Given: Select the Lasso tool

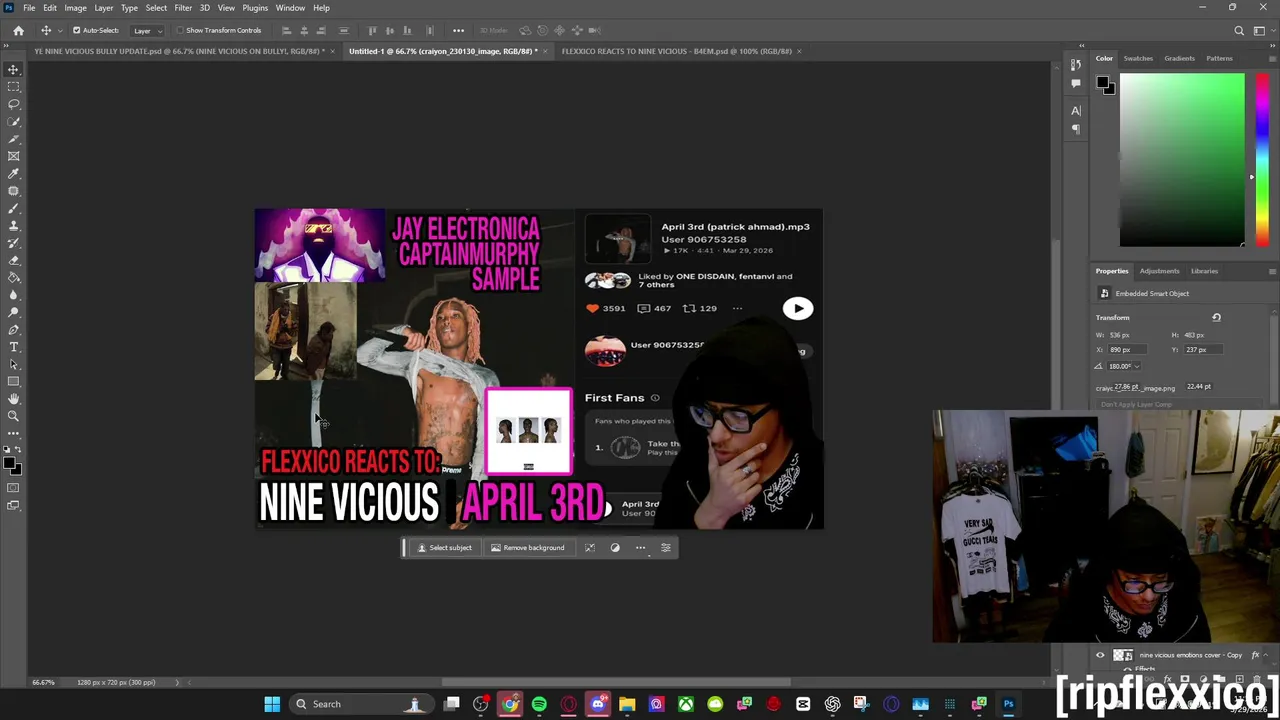Looking at the screenshot, I should [x=14, y=104].
